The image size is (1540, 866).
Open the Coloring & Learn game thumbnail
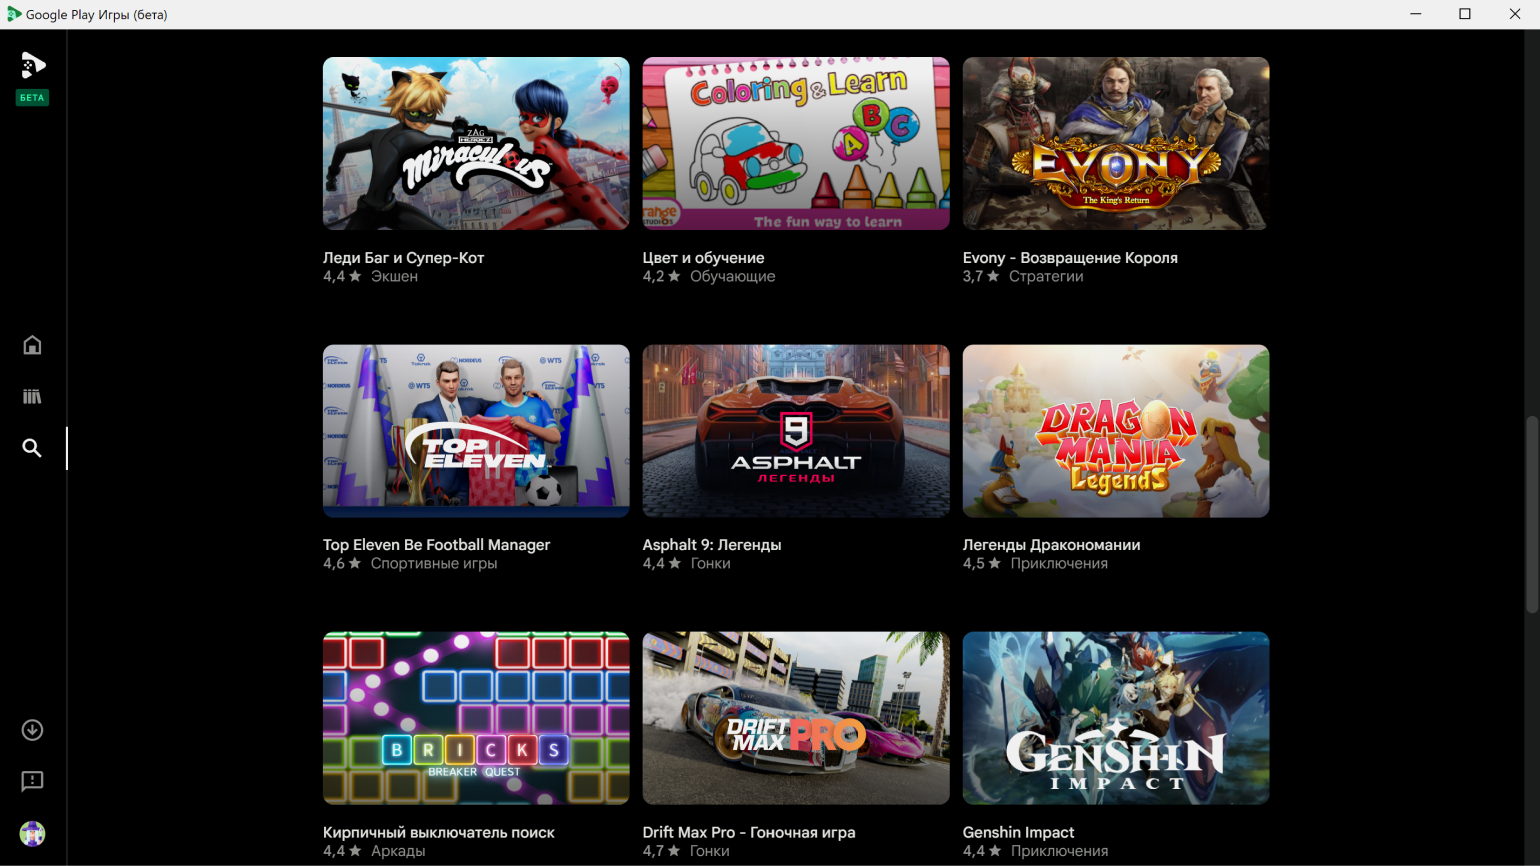point(796,143)
